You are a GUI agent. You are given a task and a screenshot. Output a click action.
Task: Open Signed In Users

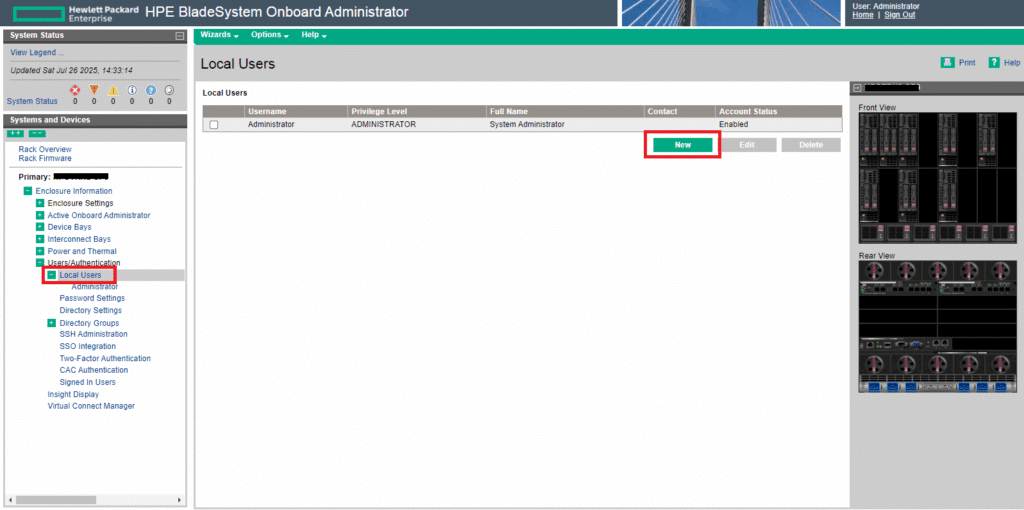pyautogui.click(x=88, y=382)
